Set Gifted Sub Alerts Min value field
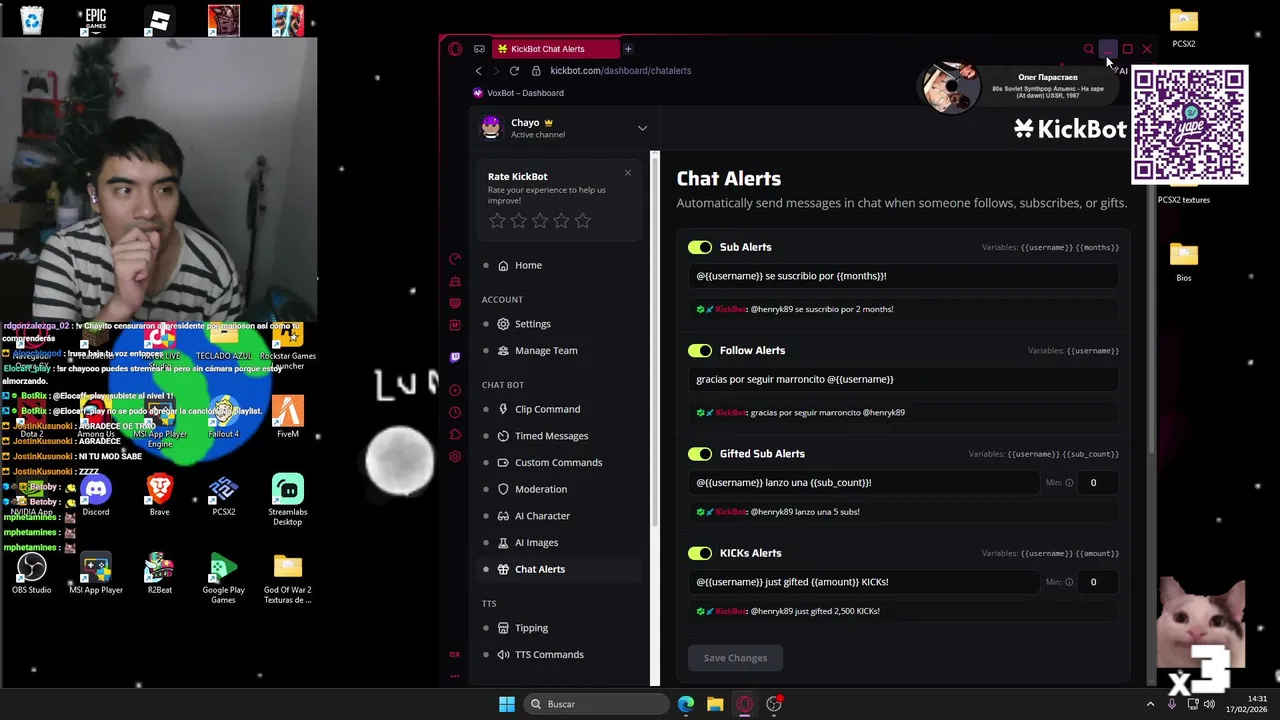1280x720 pixels. pyautogui.click(x=1098, y=483)
